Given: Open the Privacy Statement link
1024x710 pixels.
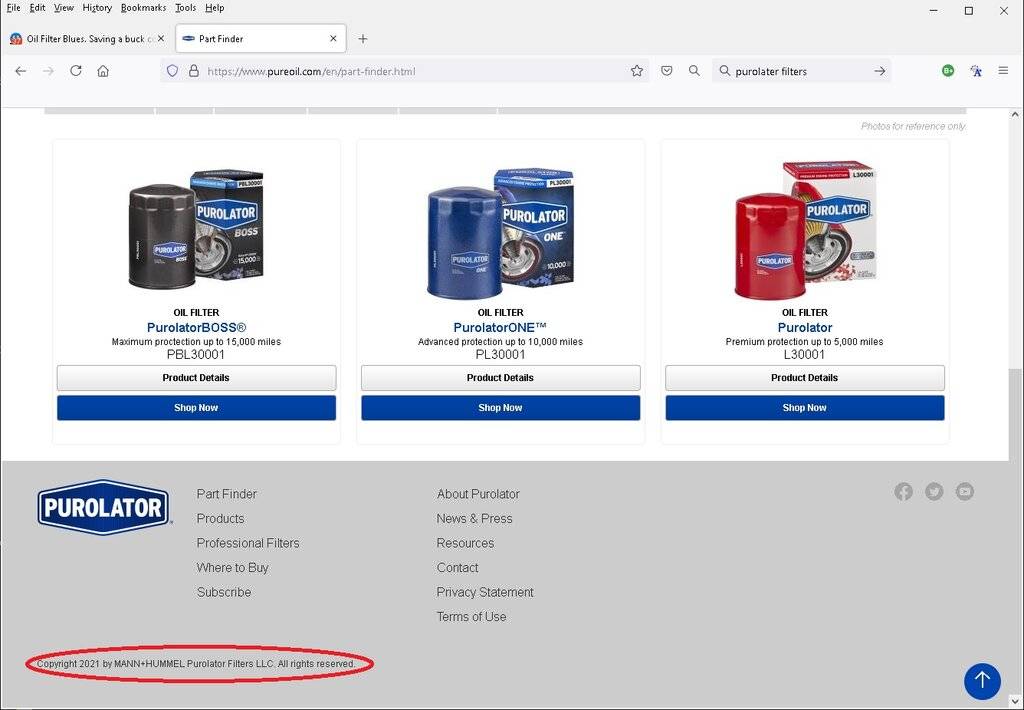Looking at the screenshot, I should pyautogui.click(x=485, y=592).
